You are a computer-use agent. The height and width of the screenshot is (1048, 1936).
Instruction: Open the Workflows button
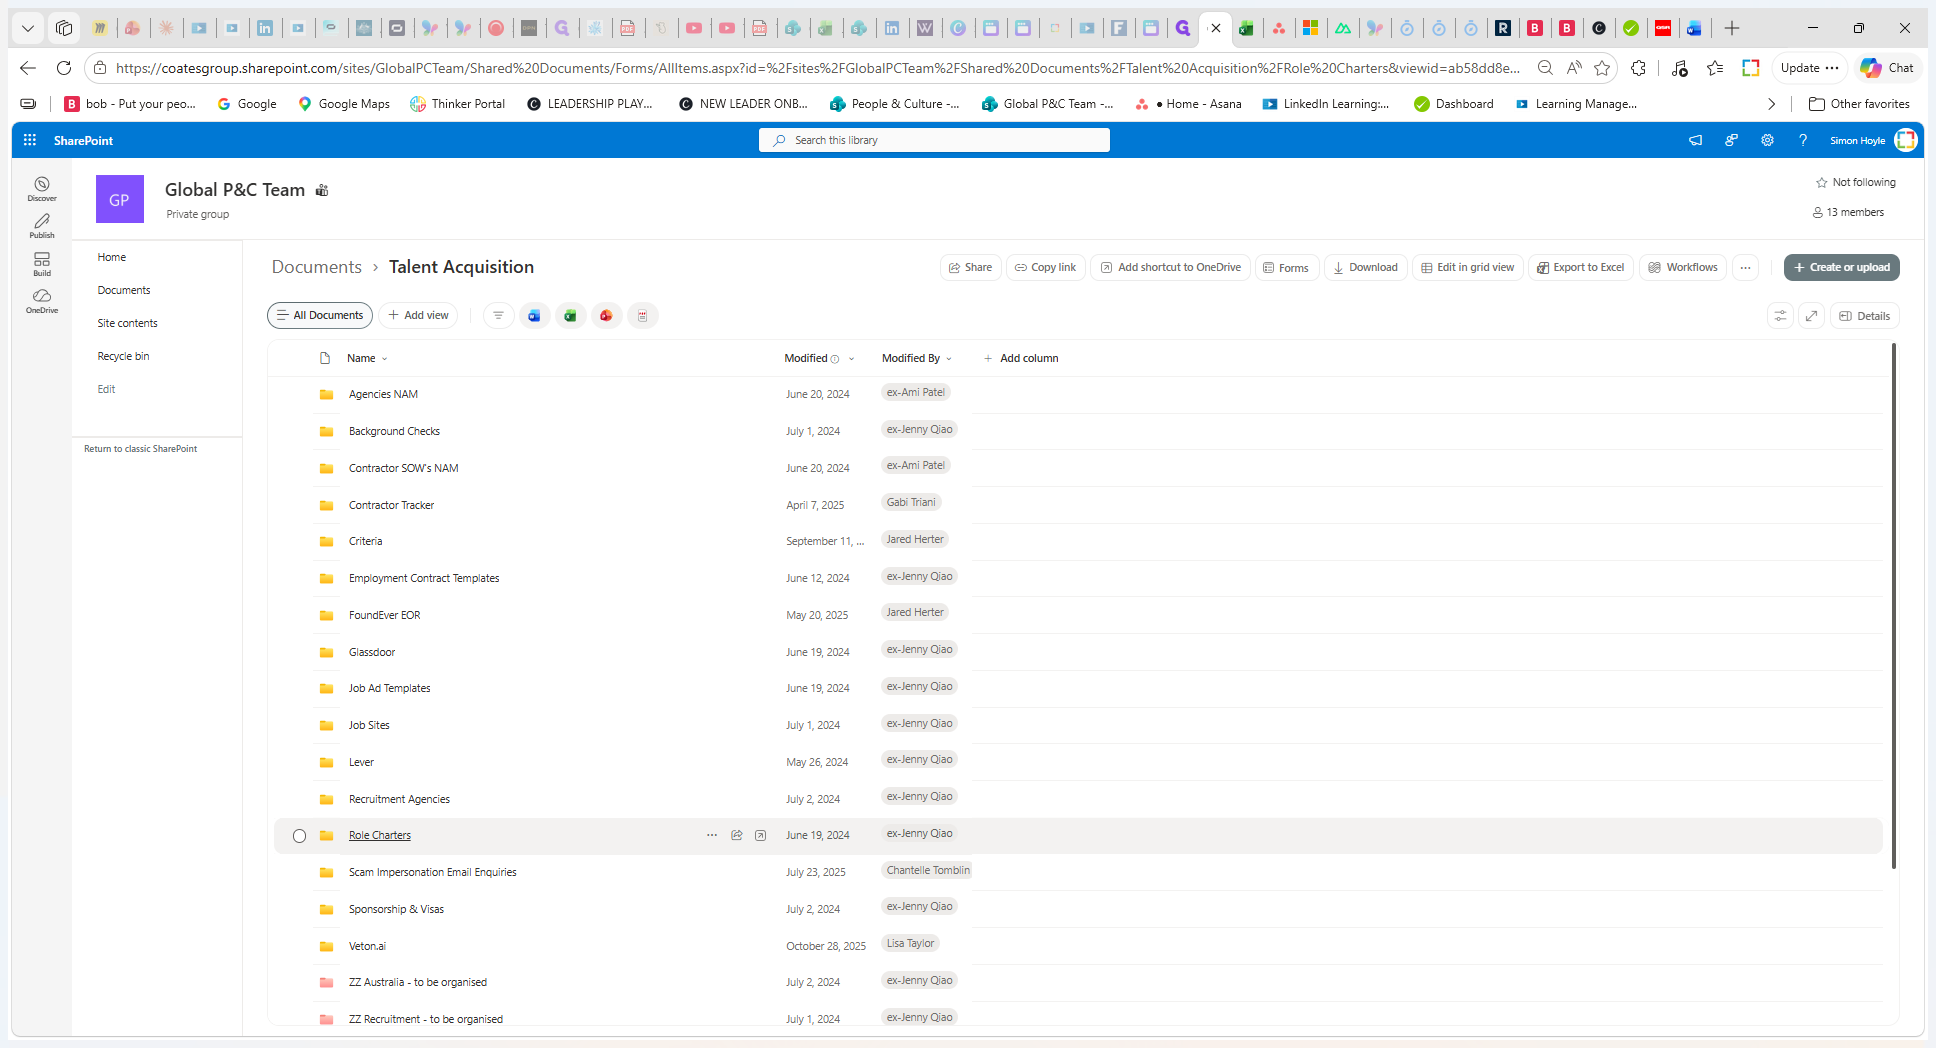click(1683, 267)
